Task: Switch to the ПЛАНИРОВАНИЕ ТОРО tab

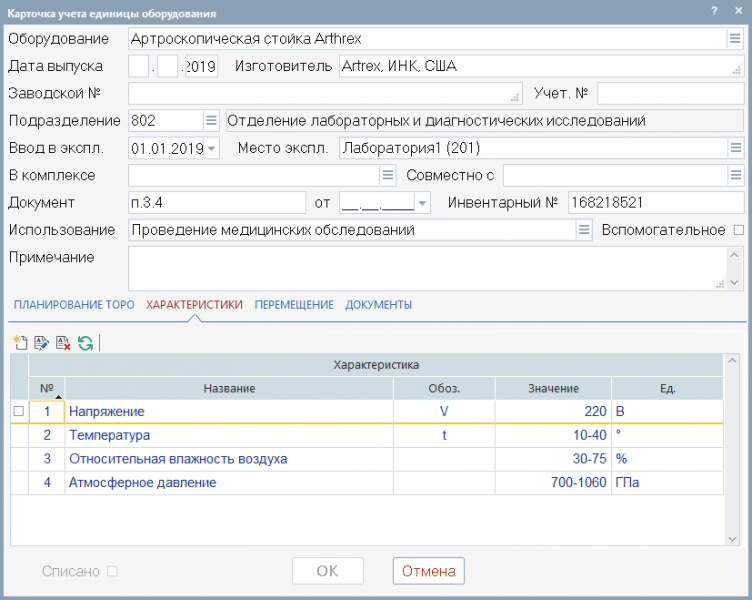Action: [x=74, y=305]
